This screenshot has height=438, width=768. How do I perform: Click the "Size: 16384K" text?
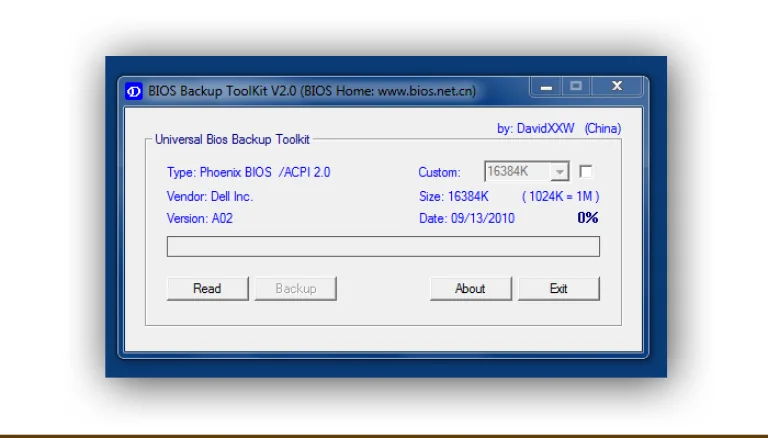coord(454,196)
